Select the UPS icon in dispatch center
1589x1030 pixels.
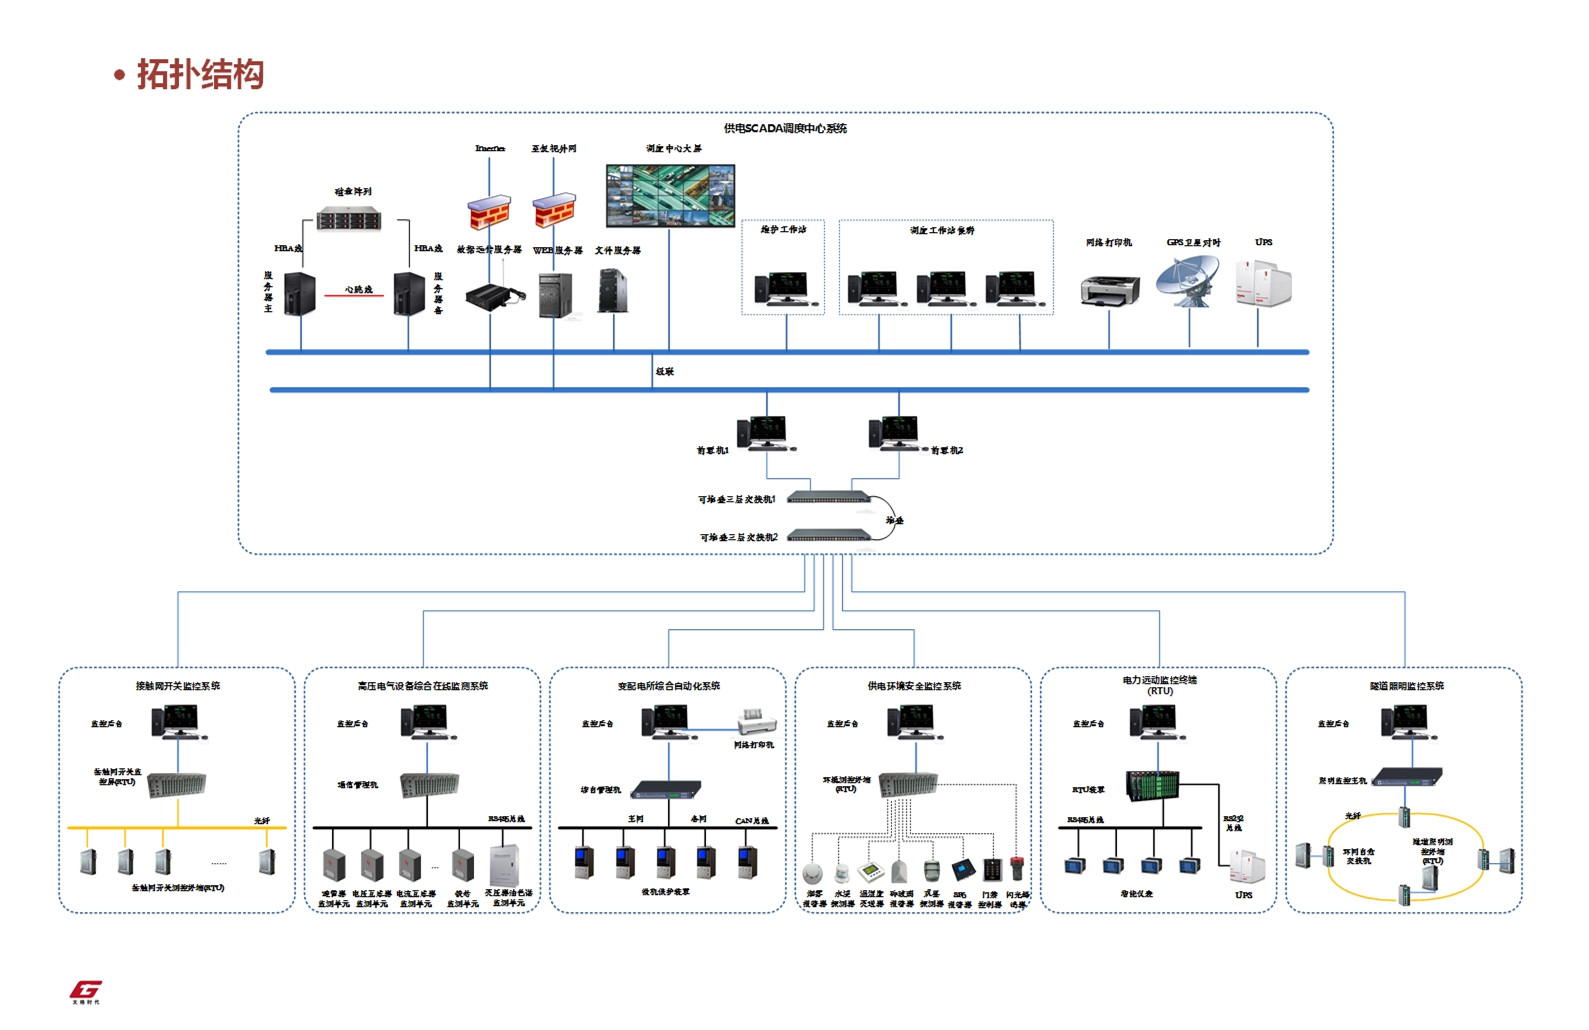1262,283
